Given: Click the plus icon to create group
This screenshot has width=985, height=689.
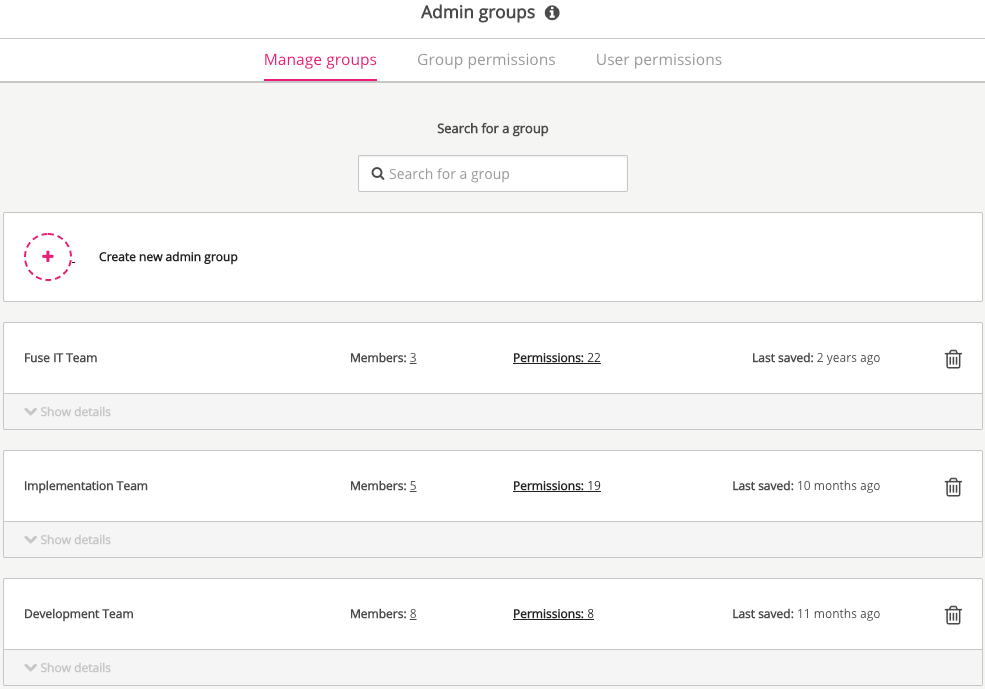Looking at the screenshot, I should (x=48, y=257).
